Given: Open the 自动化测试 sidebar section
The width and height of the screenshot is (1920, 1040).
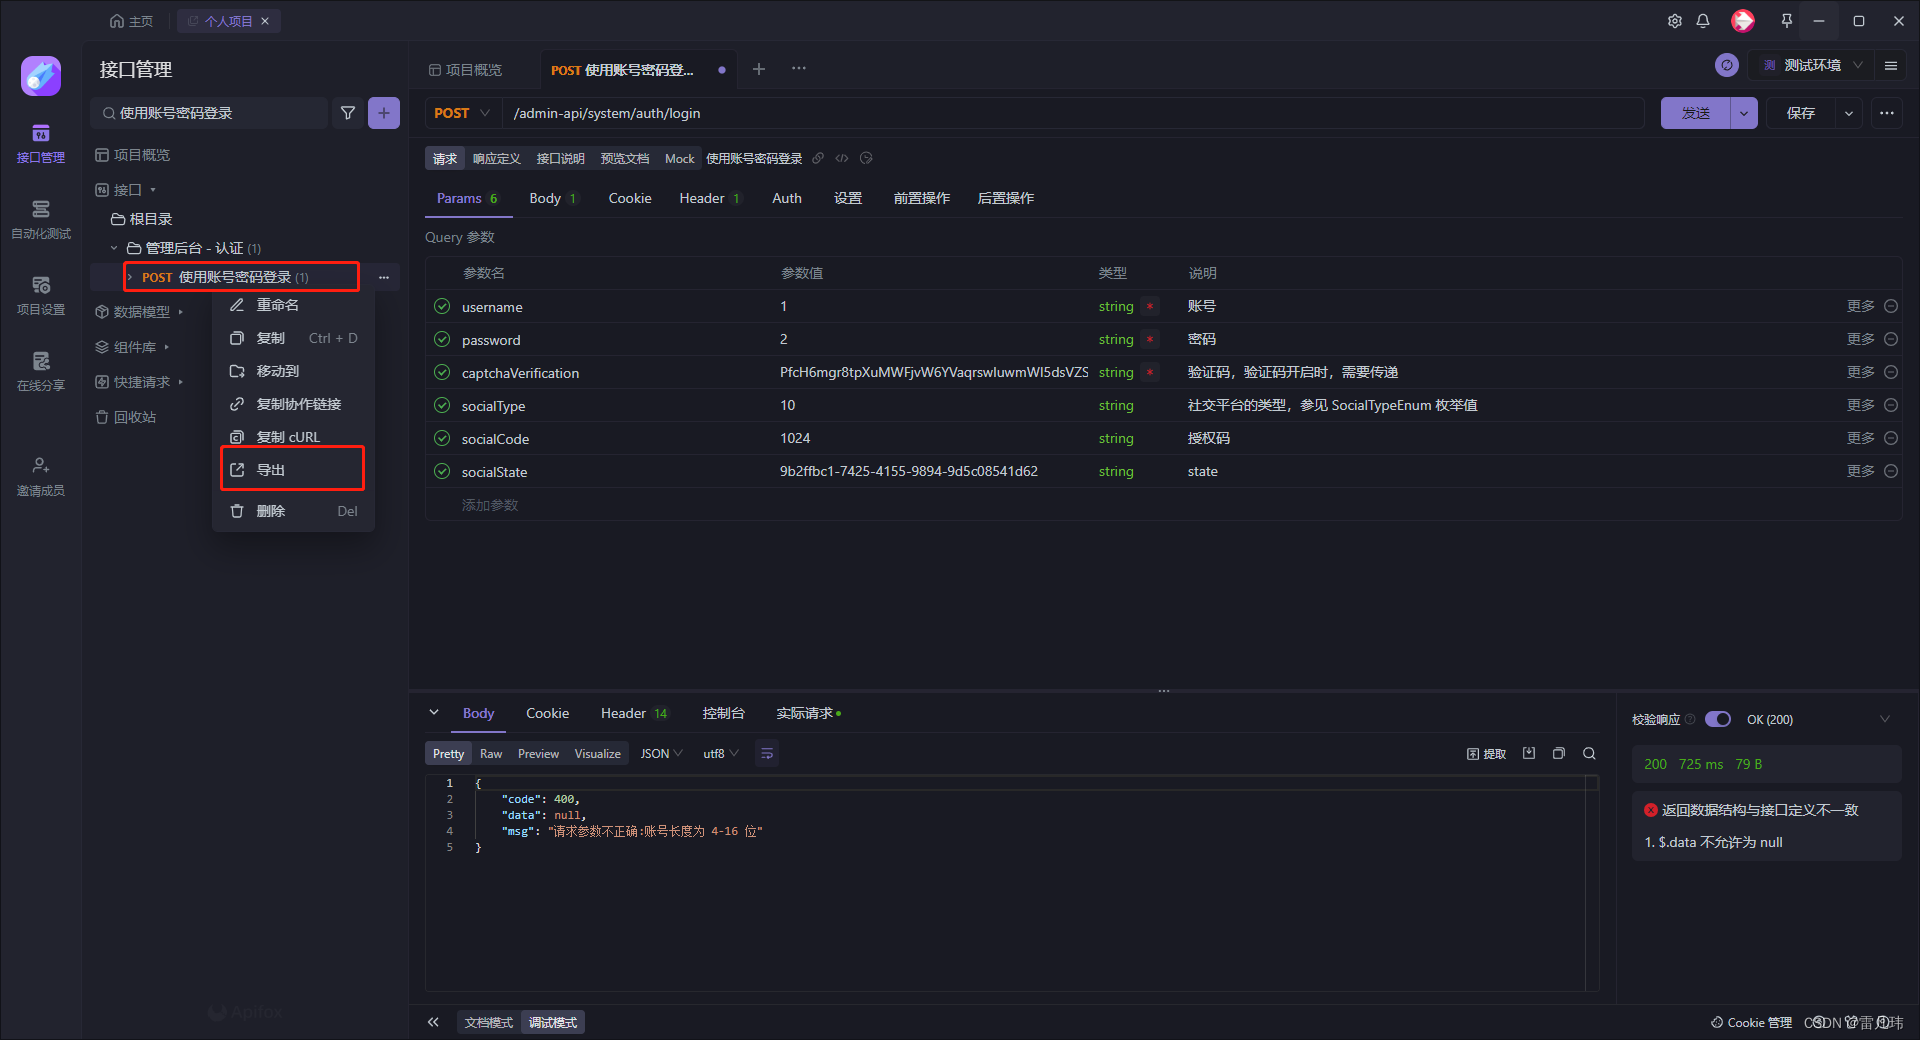Looking at the screenshot, I should 41,220.
